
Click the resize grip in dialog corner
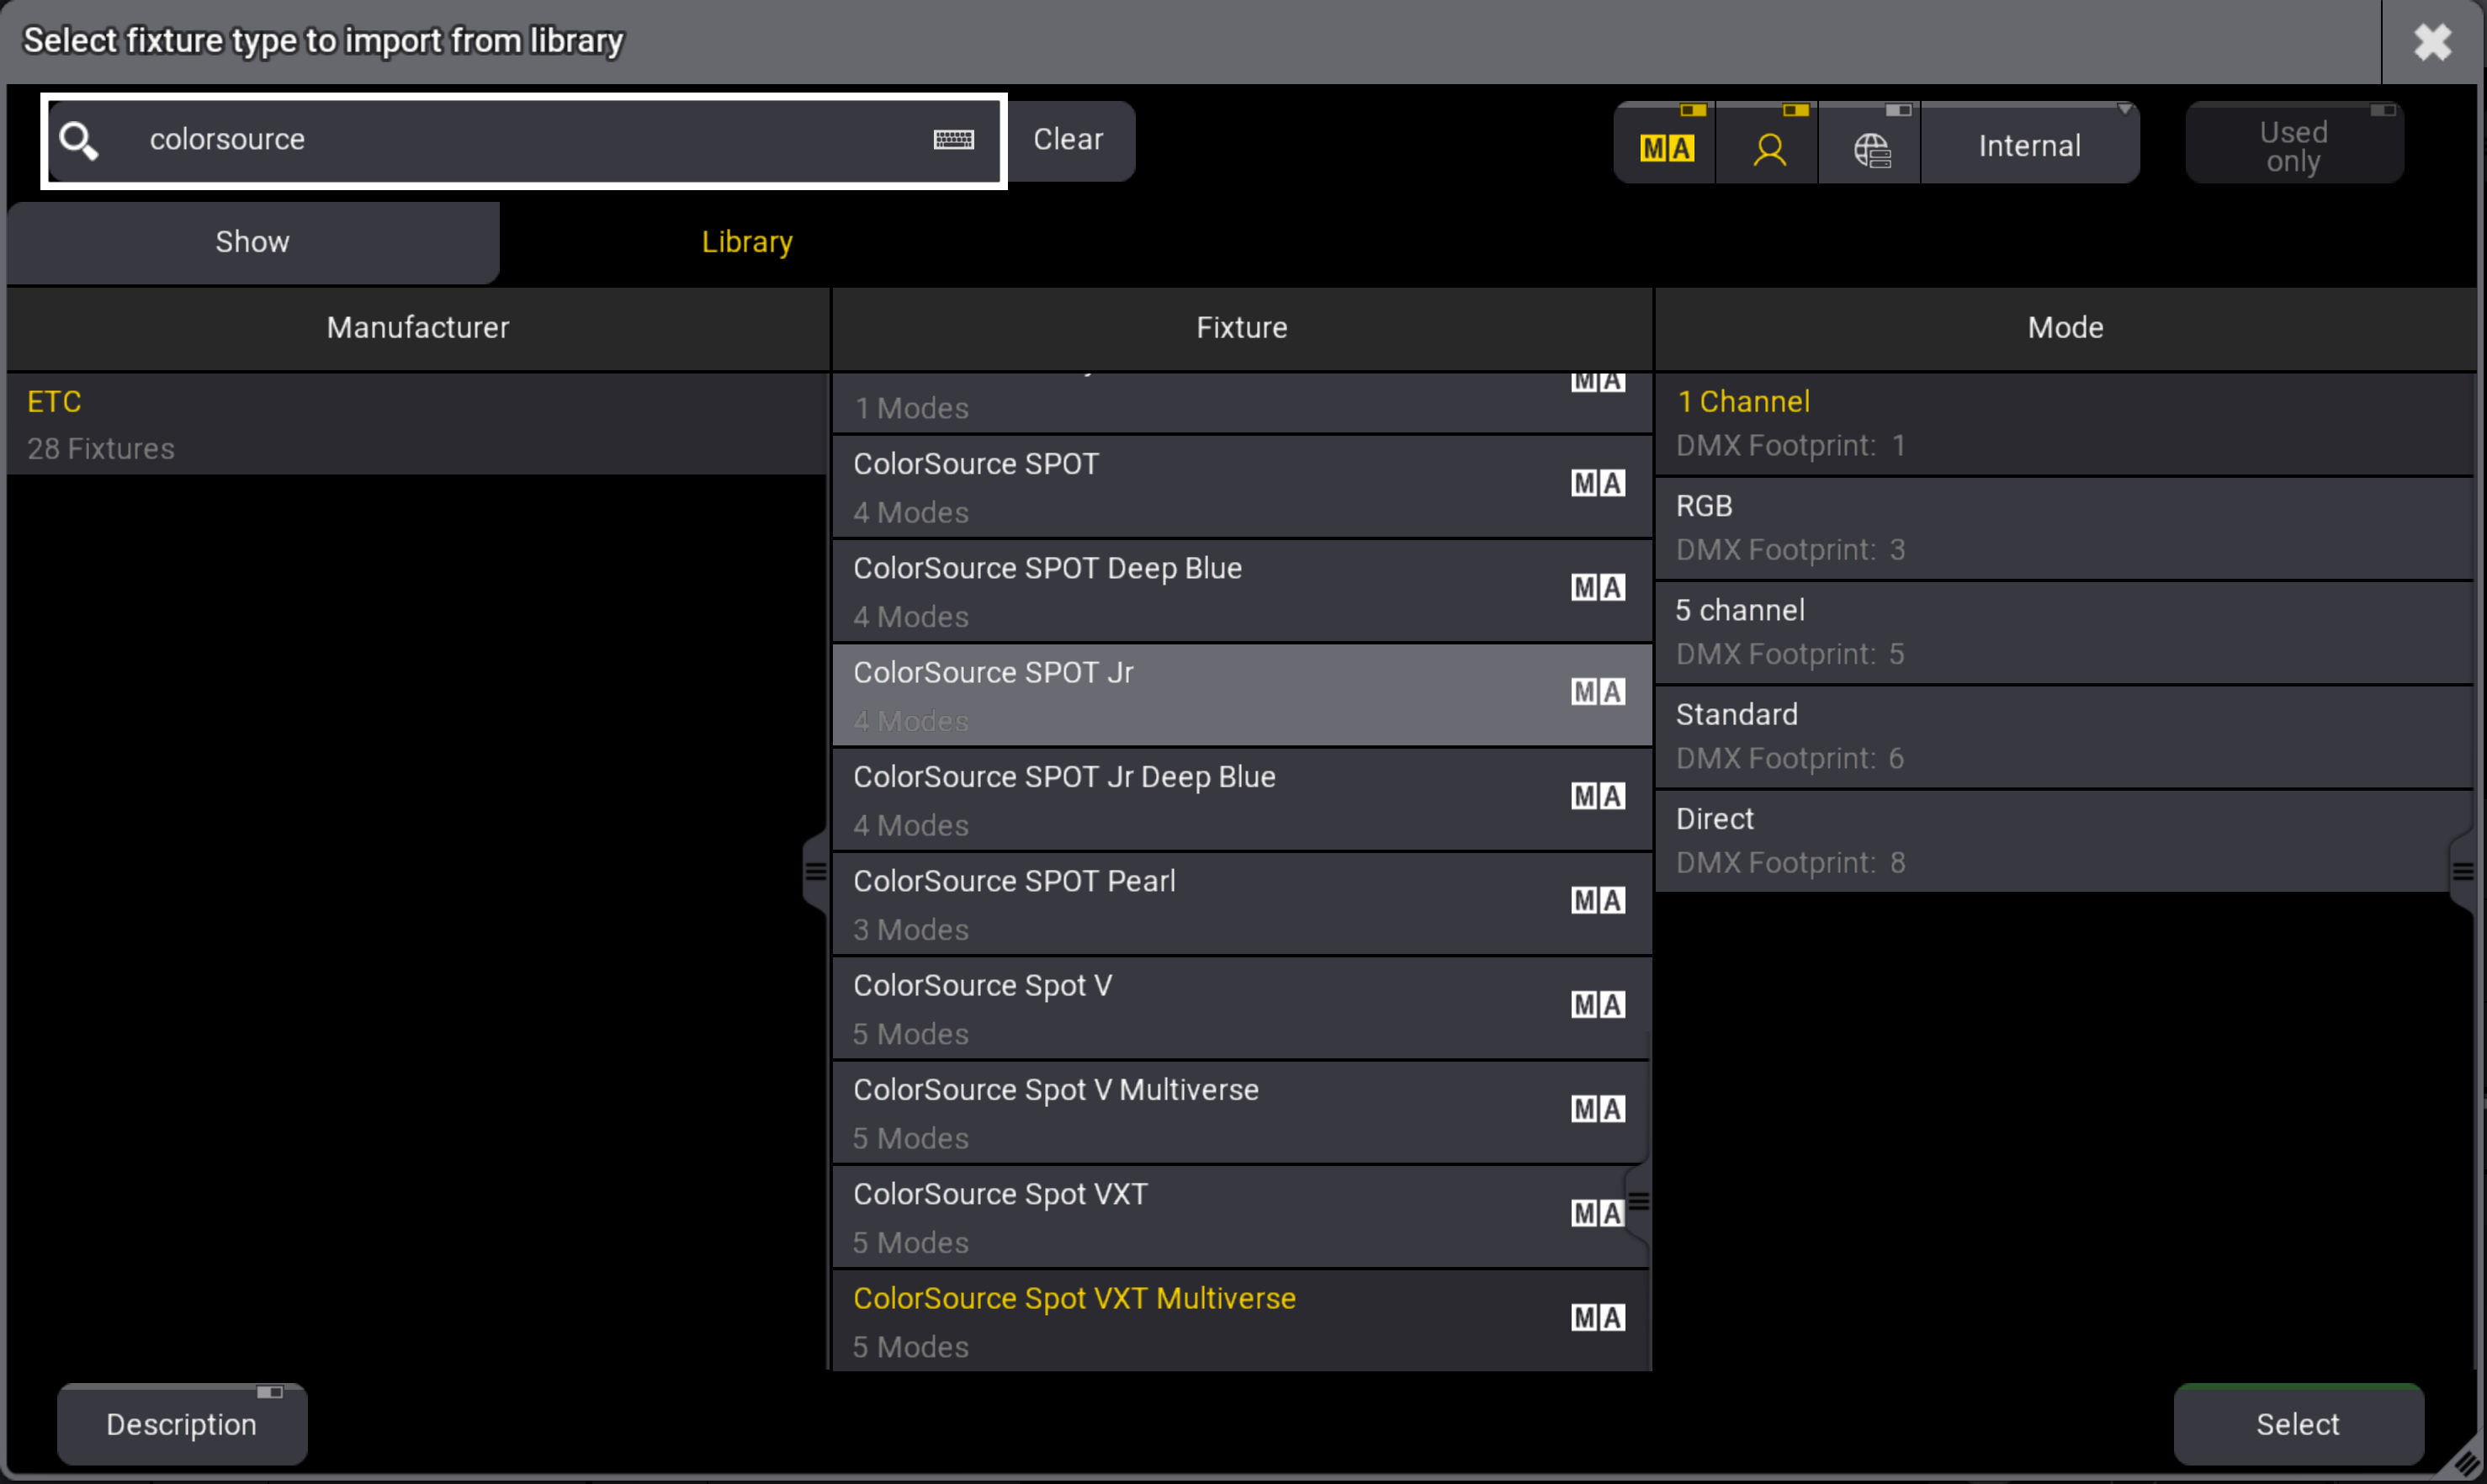click(2465, 1463)
